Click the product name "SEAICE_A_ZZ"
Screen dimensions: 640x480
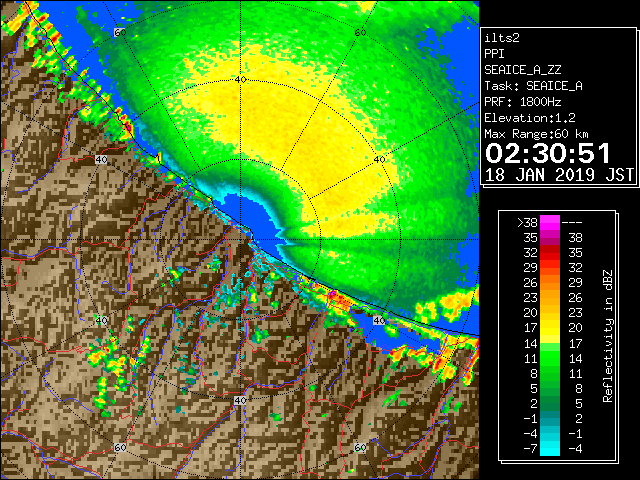tap(523, 70)
